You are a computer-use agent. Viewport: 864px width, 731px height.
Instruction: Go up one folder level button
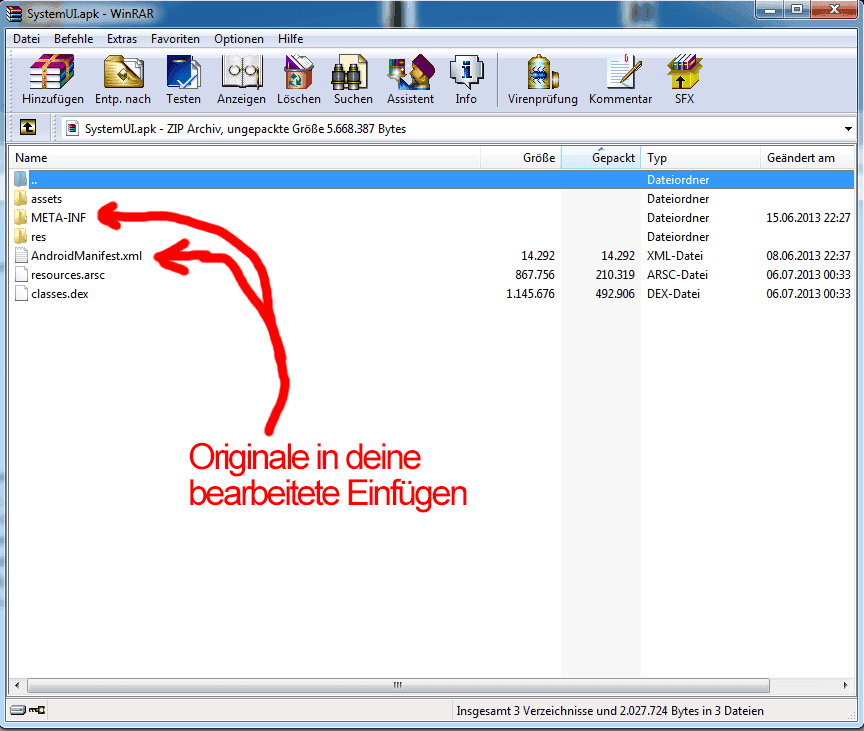tap(28, 128)
